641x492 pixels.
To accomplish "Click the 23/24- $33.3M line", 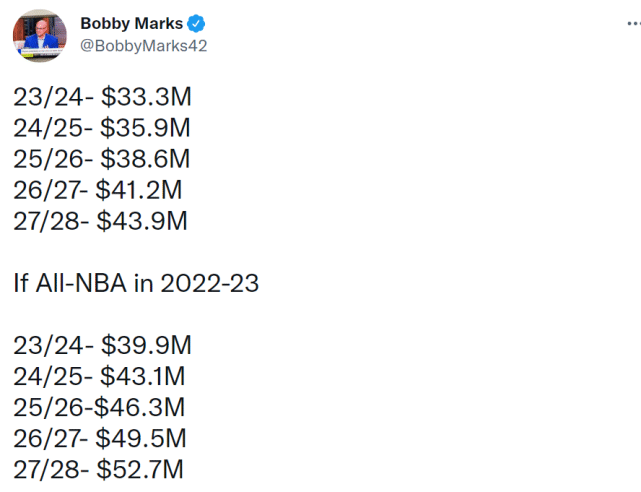I will 102,97.
